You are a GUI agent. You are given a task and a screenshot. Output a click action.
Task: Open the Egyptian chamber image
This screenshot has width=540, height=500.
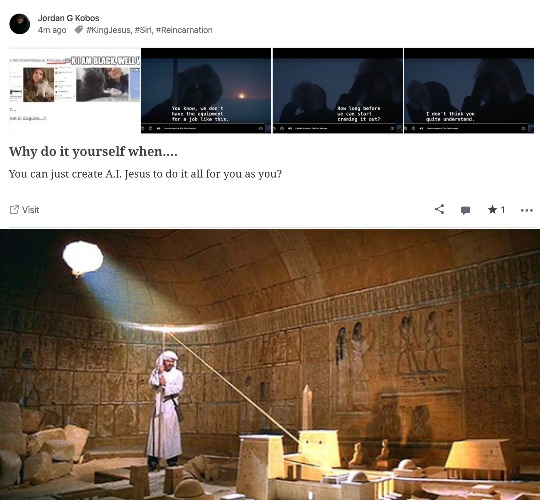[x=270, y=364]
